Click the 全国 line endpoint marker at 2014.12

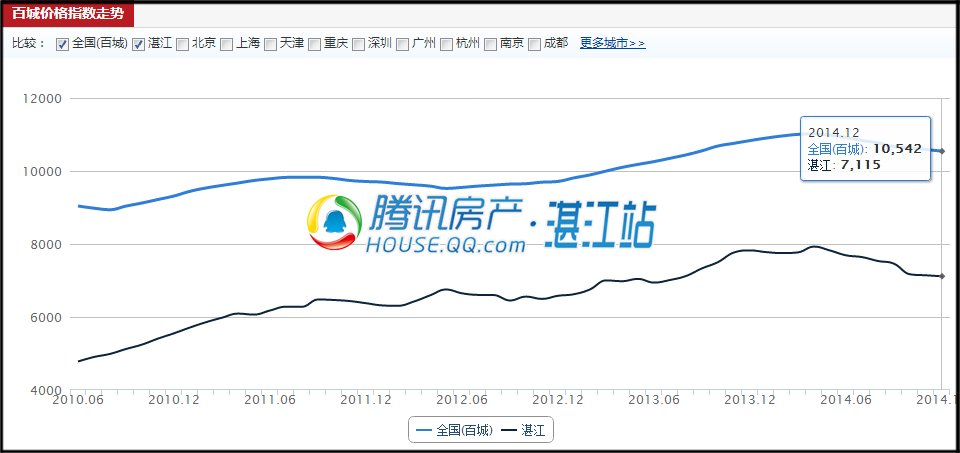(942, 151)
